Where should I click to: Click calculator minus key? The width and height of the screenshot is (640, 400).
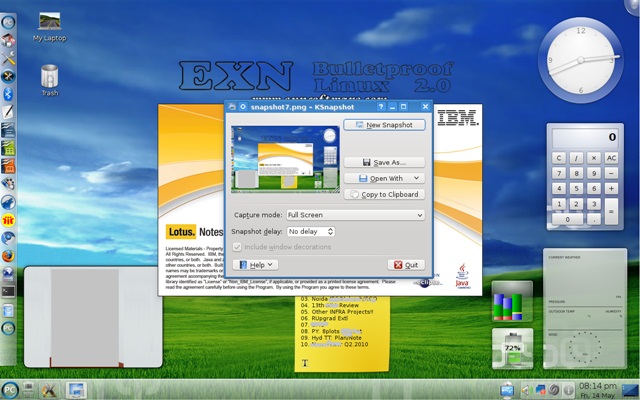pyautogui.click(x=611, y=173)
